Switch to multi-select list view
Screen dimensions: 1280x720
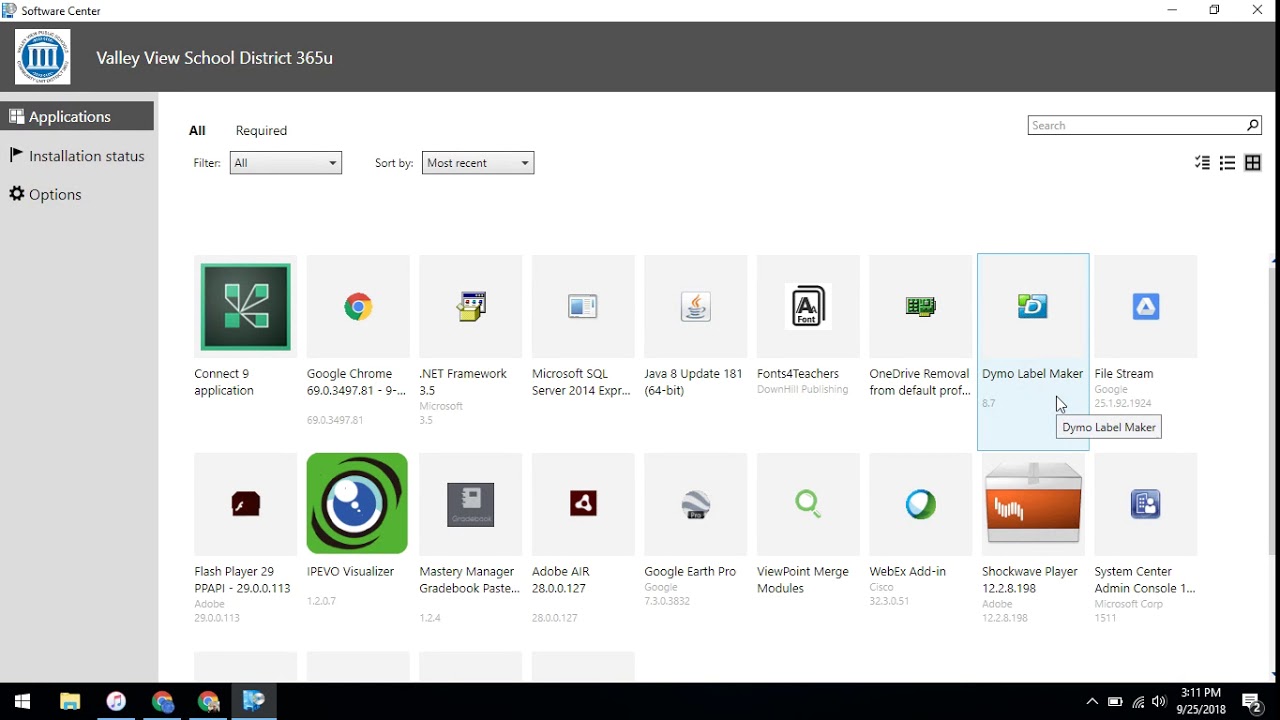coord(1203,163)
